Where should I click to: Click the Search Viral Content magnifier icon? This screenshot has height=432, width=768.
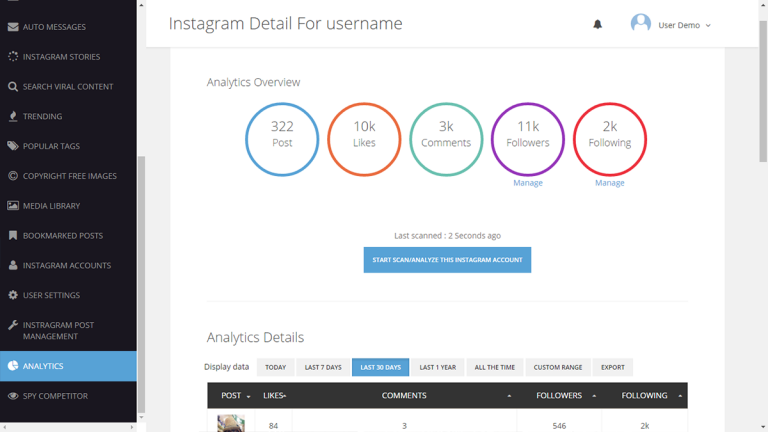point(13,87)
